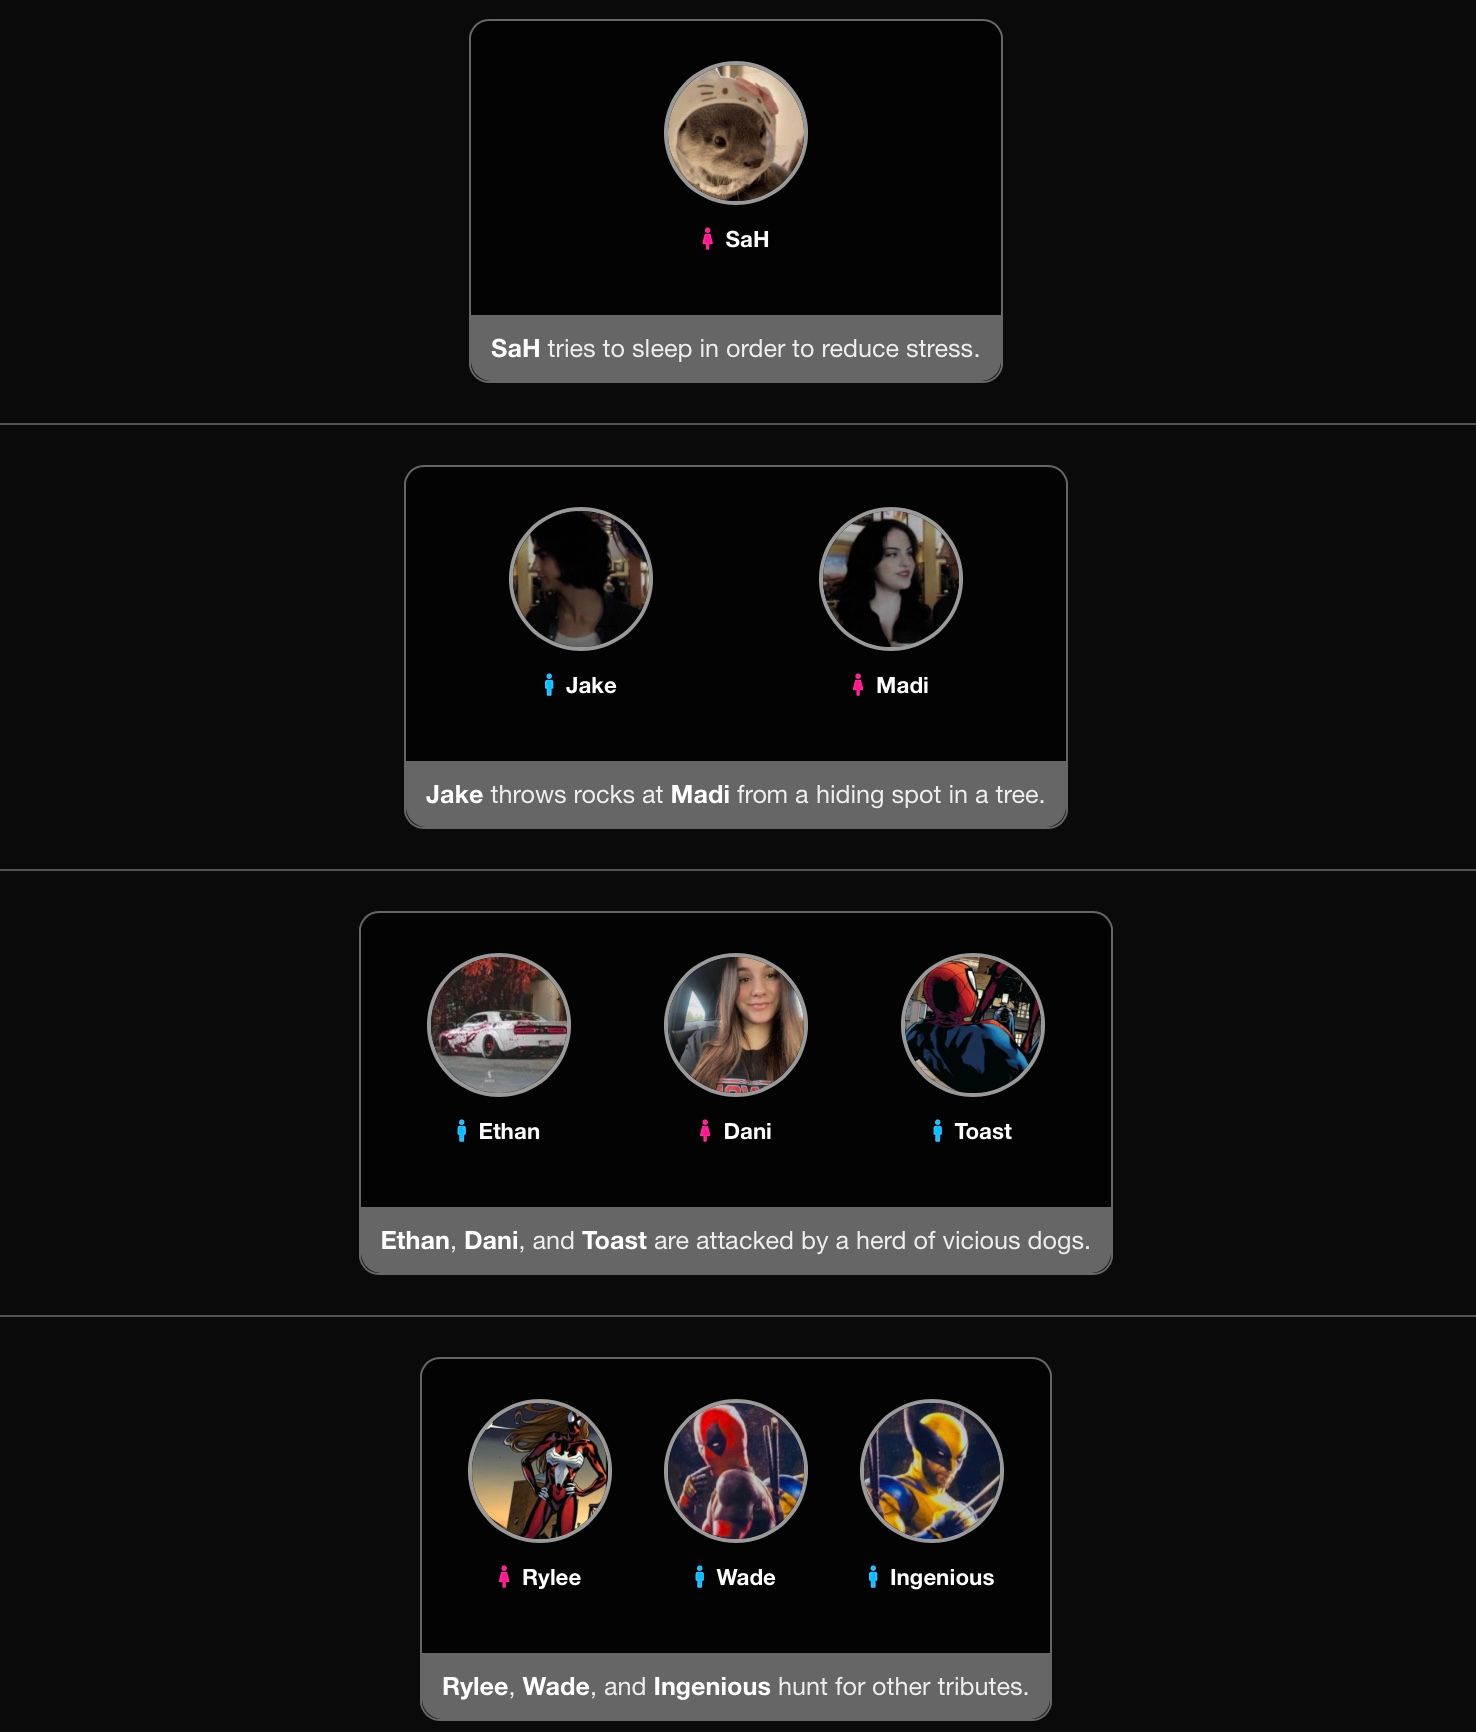1476x1732 pixels.
Task: Open Jake's profile picture
Action: pos(581,579)
